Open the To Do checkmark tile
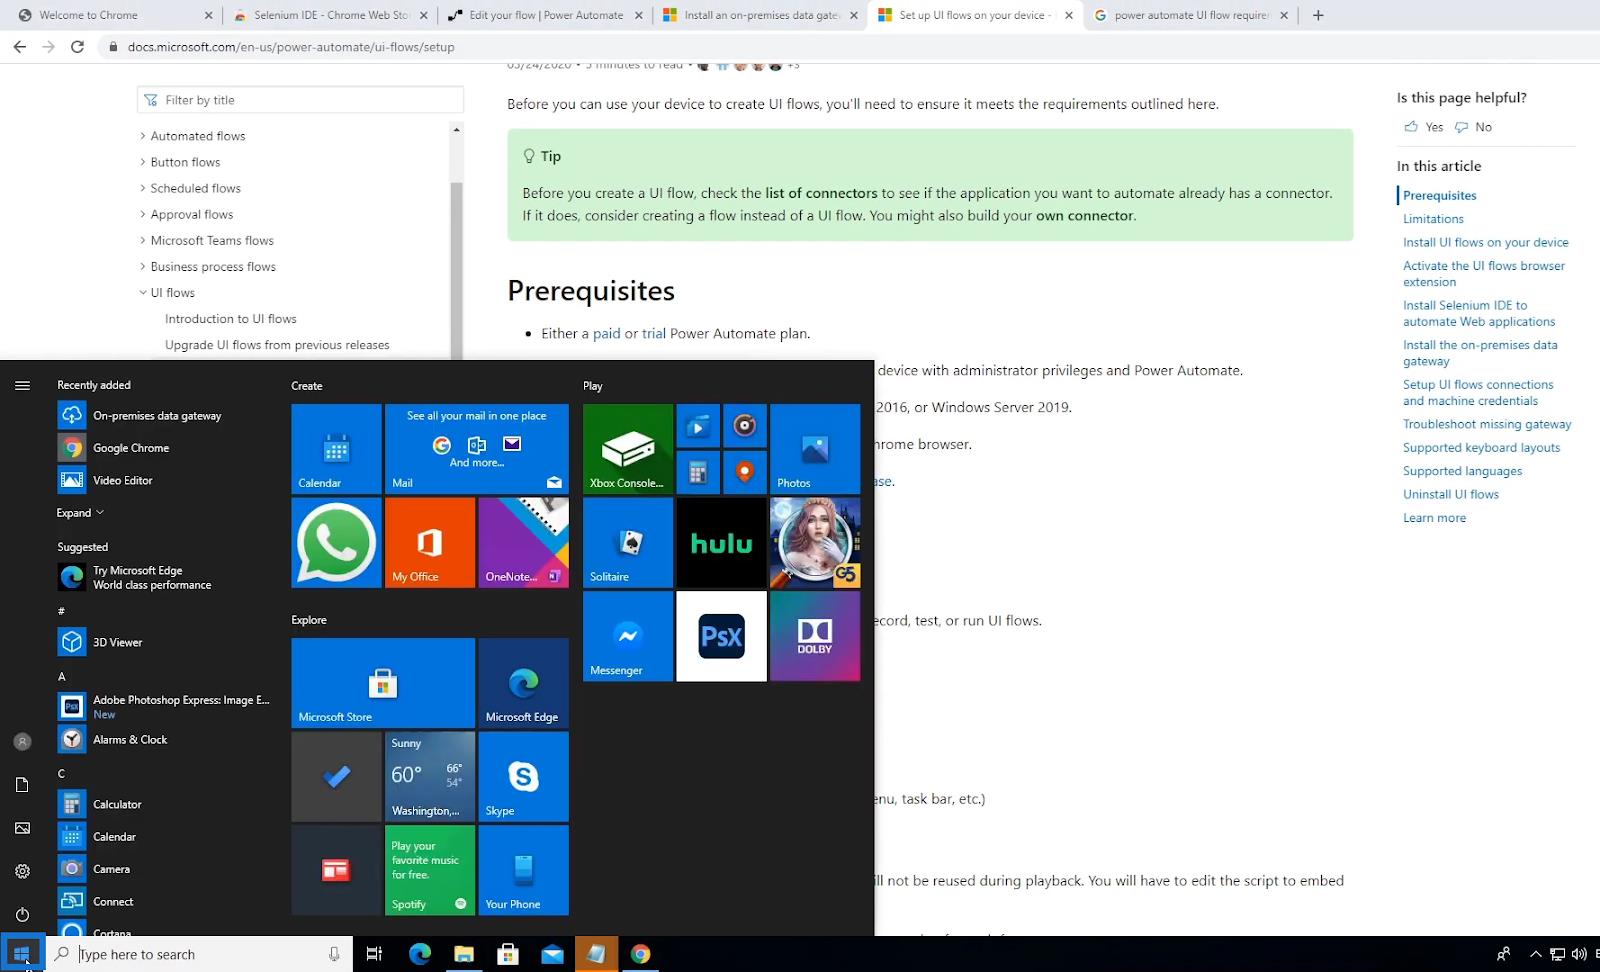The width and height of the screenshot is (1600, 972). tap(336, 776)
